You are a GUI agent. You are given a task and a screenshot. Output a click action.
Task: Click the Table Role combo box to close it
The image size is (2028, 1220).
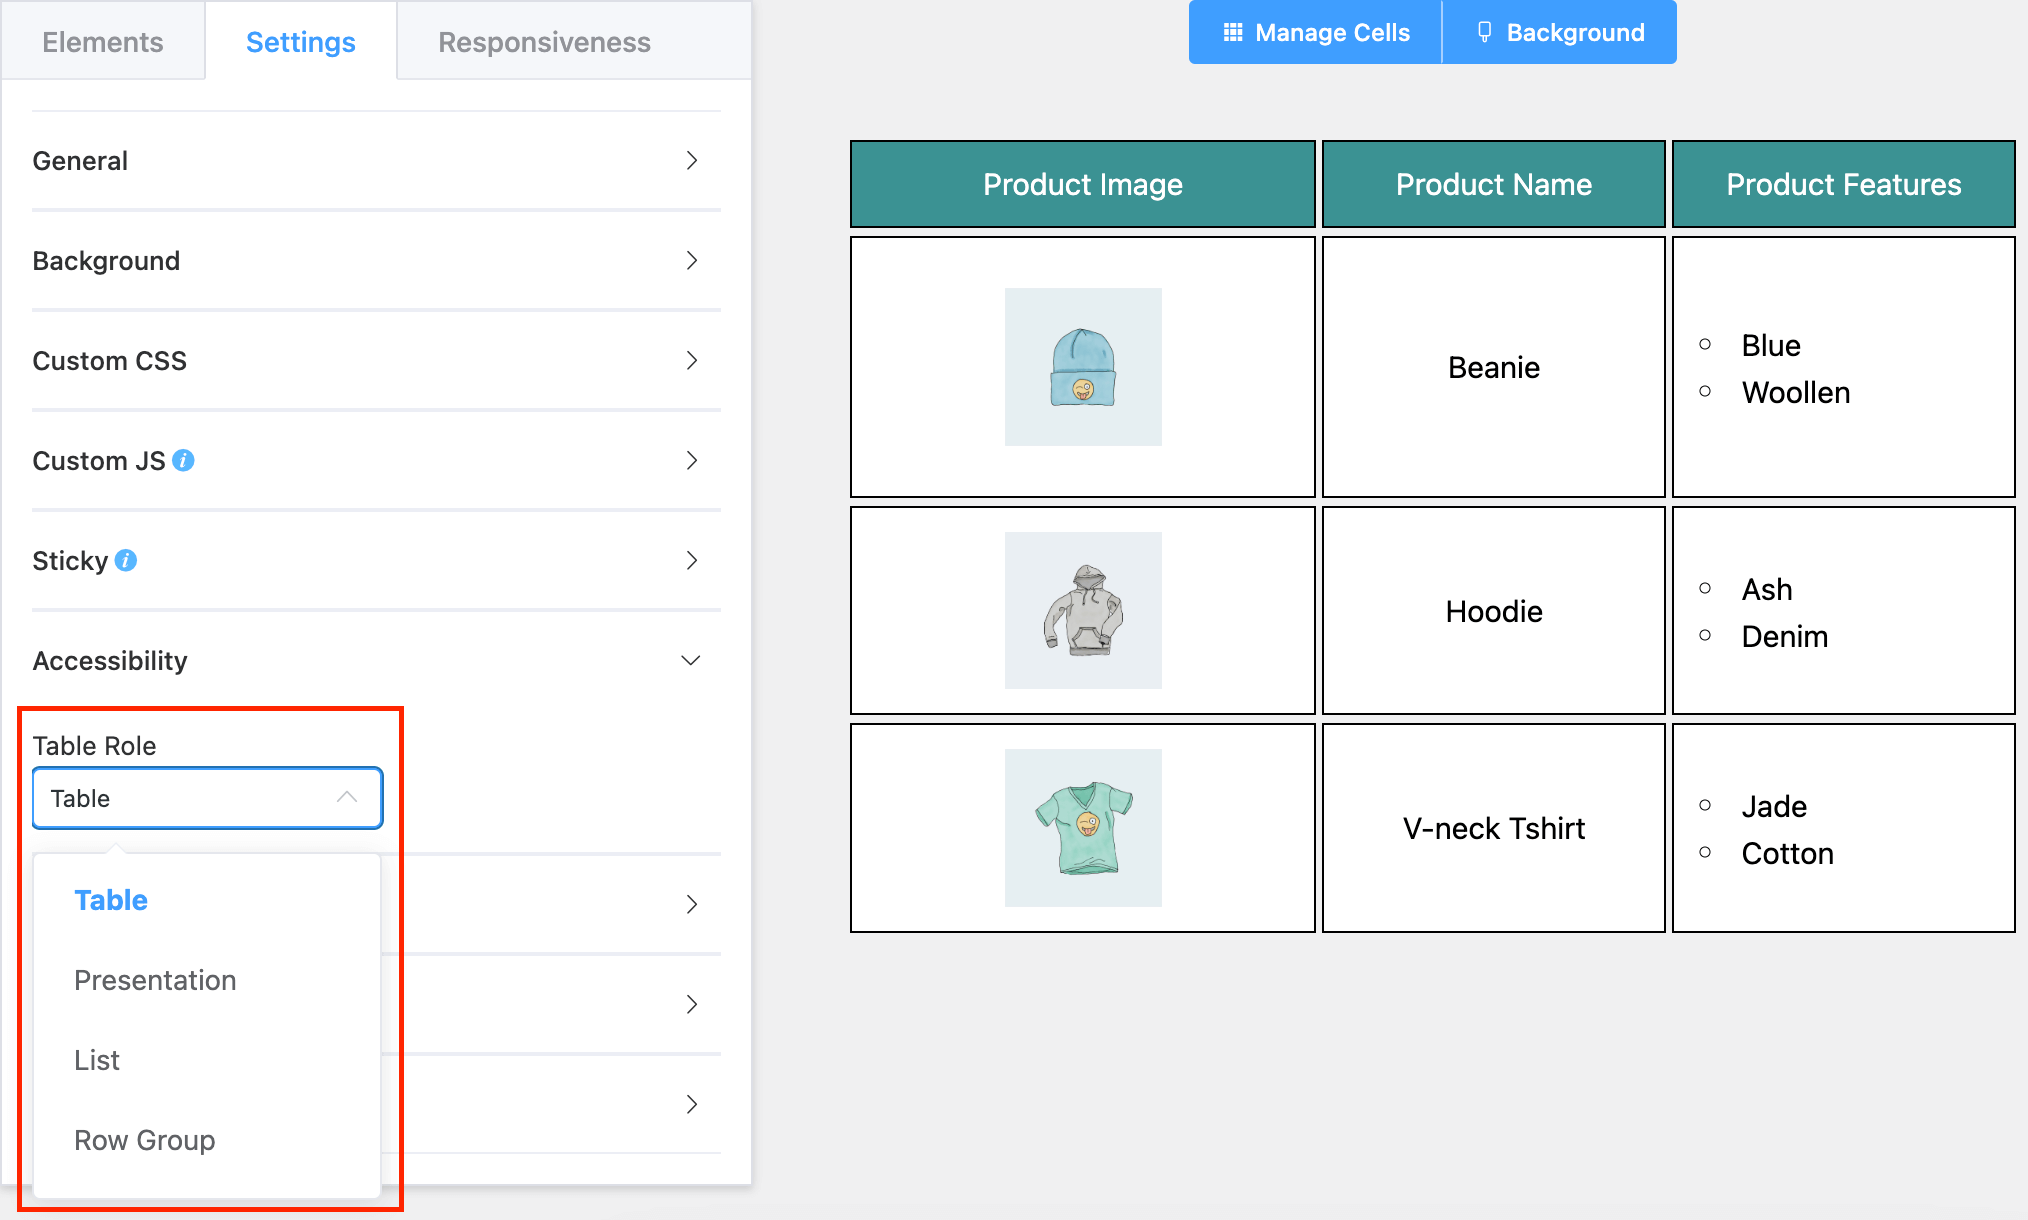pyautogui.click(x=207, y=797)
